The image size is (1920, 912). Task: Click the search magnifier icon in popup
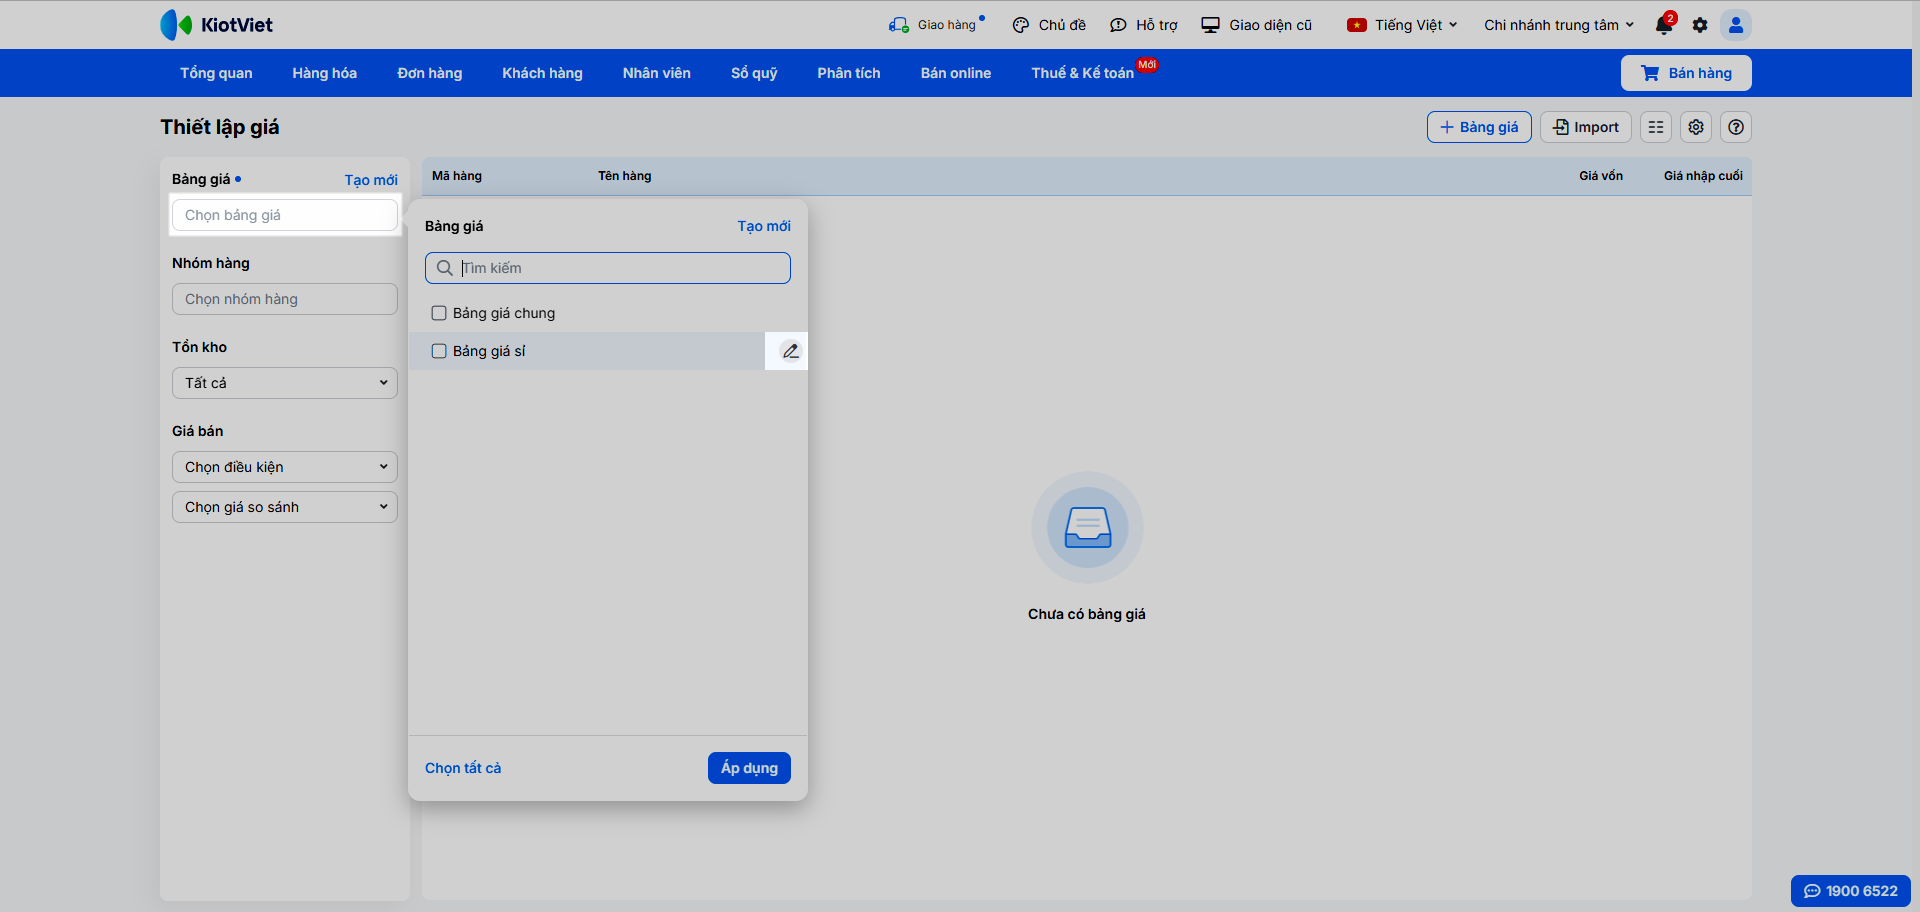tap(445, 268)
